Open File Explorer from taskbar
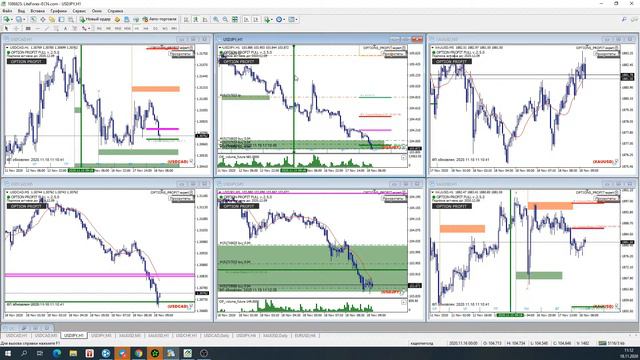This screenshot has height=360, width=640. tap(73, 353)
